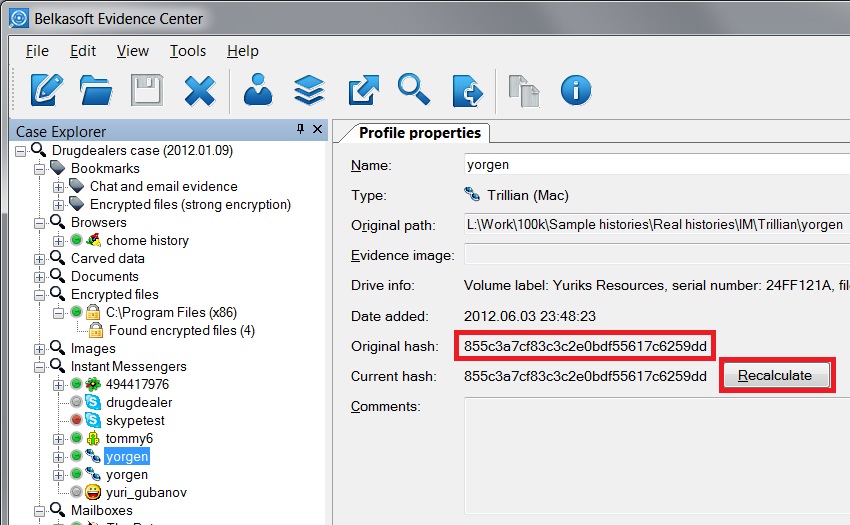Click the magnifying glass search toolbar icon

[x=414, y=89]
